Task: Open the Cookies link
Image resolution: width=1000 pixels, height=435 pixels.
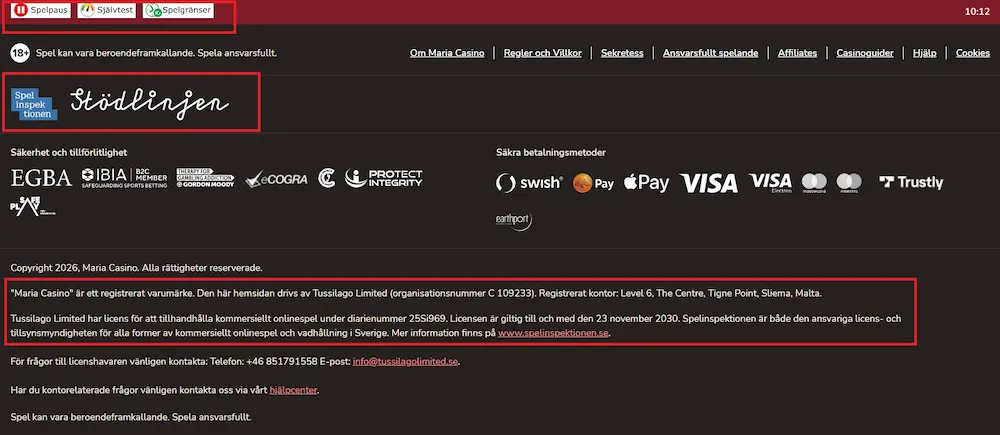Action: [x=973, y=54]
